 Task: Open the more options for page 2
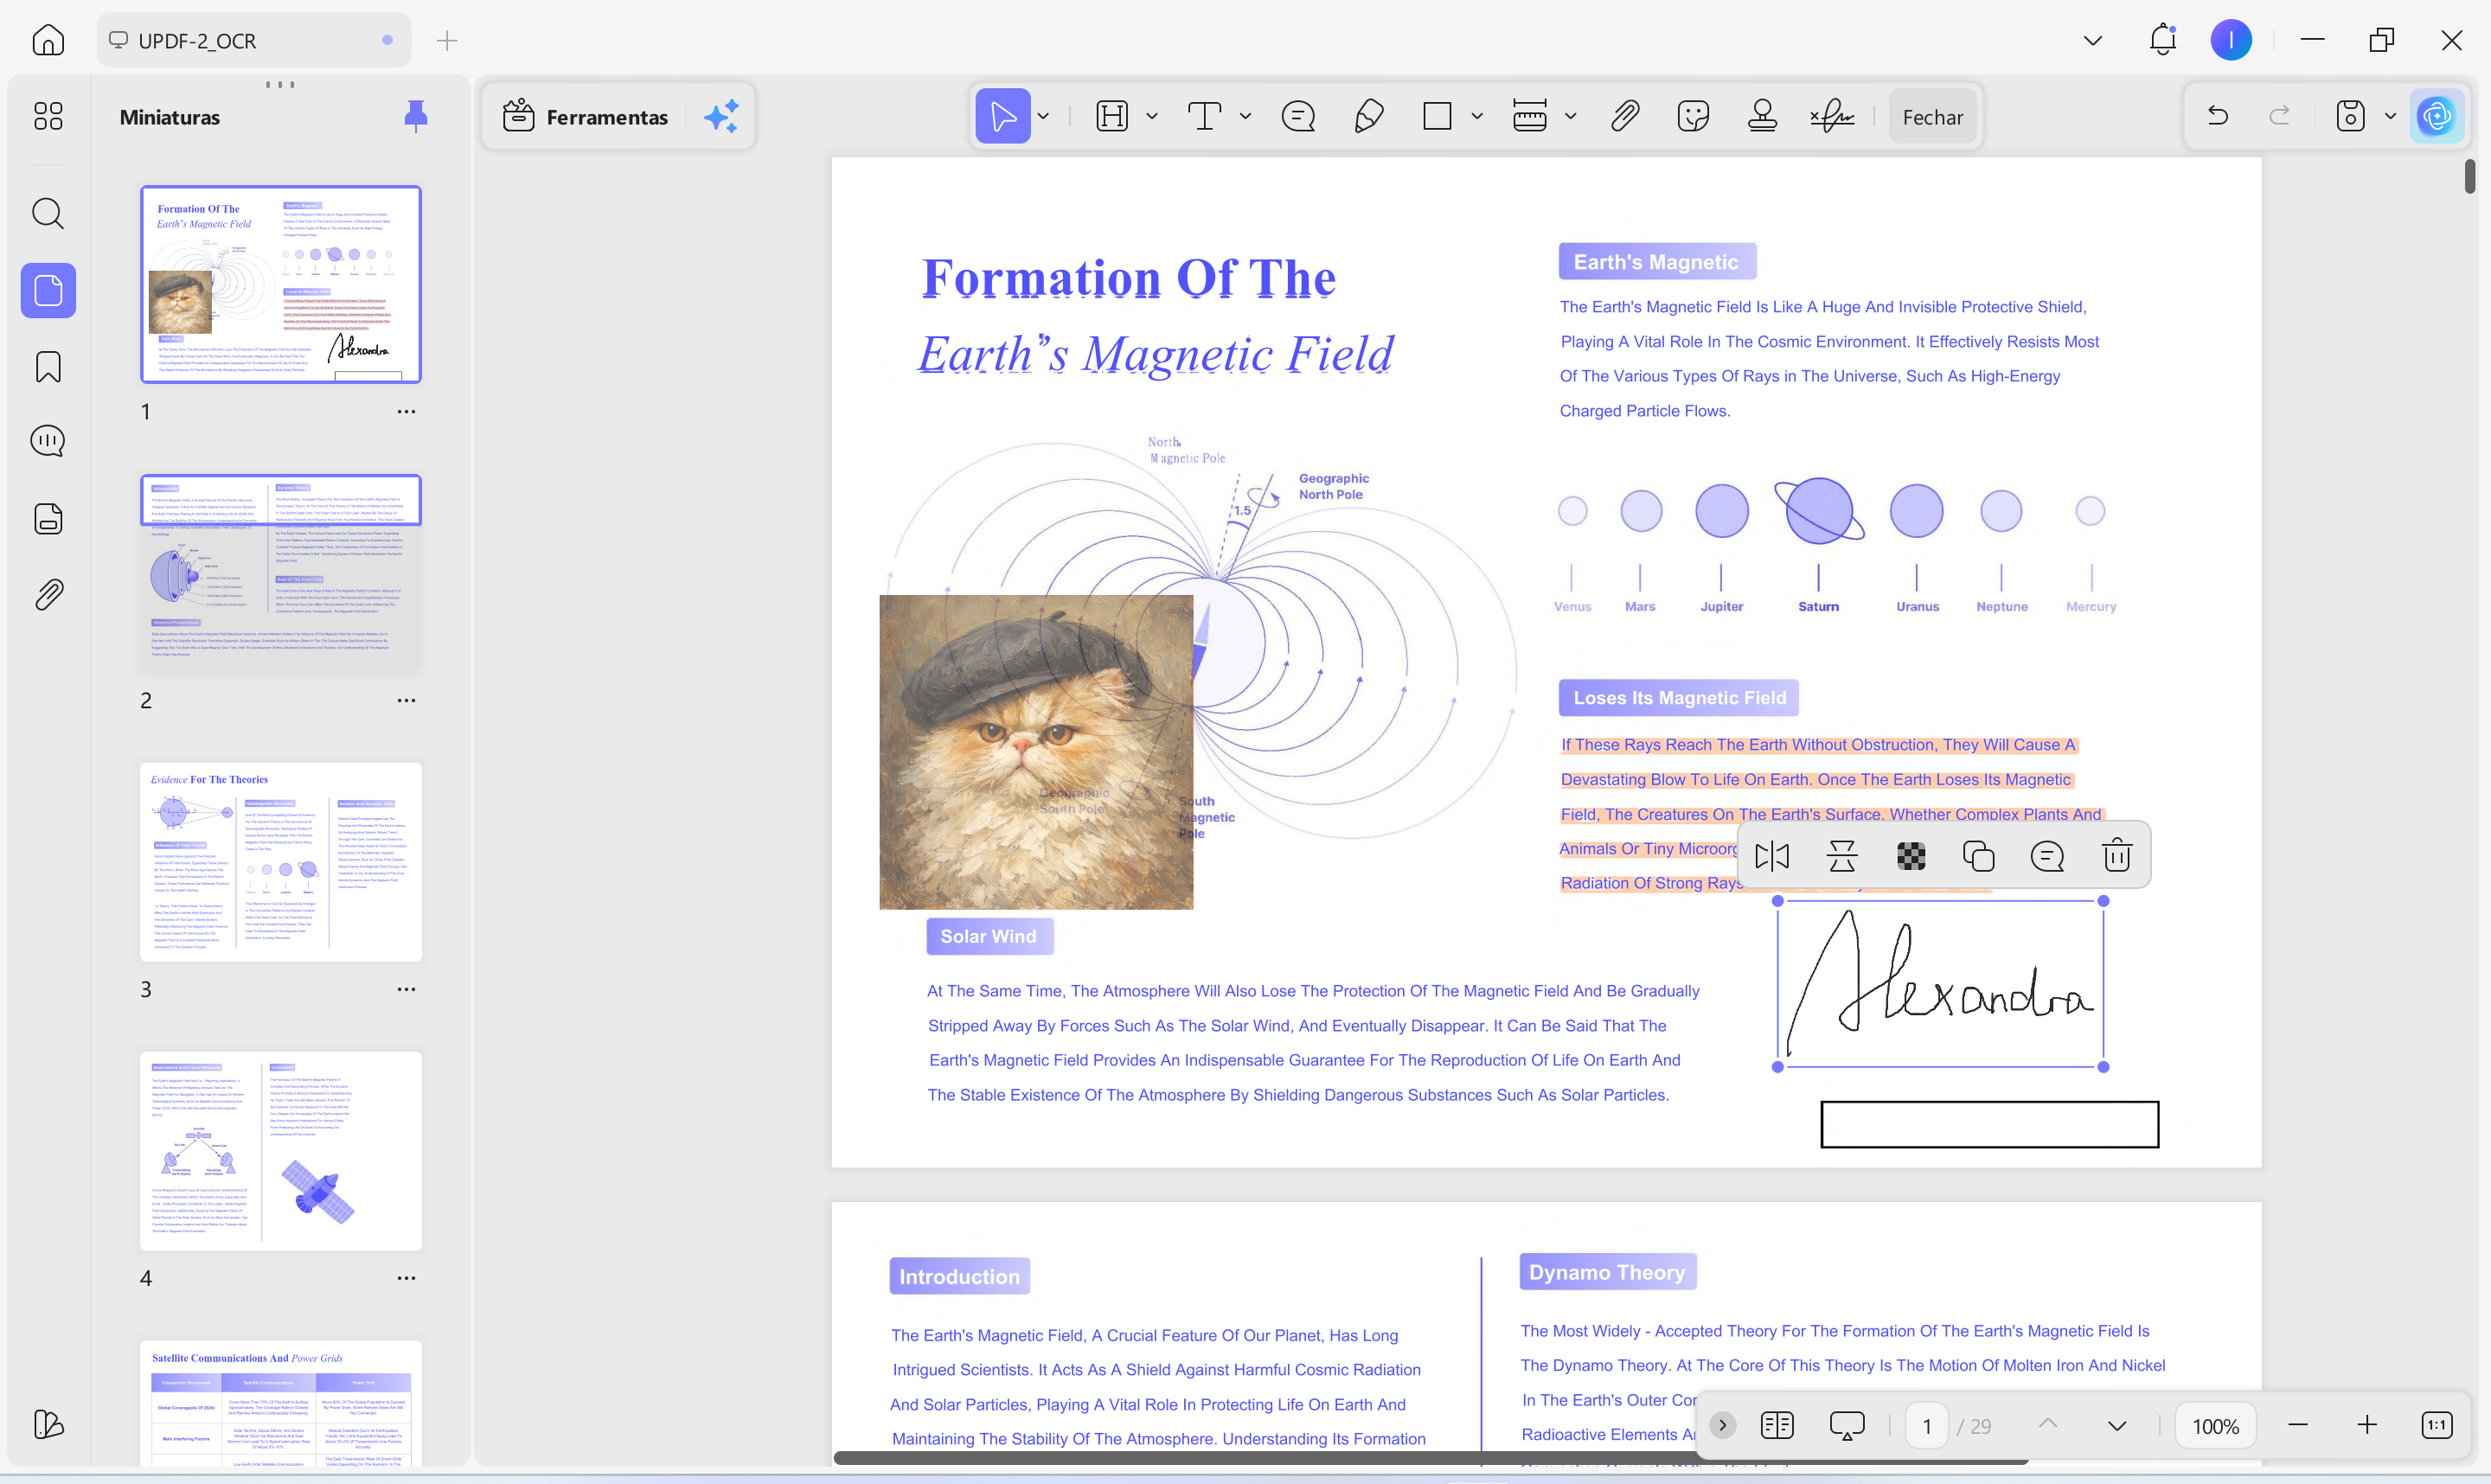pyautogui.click(x=406, y=700)
